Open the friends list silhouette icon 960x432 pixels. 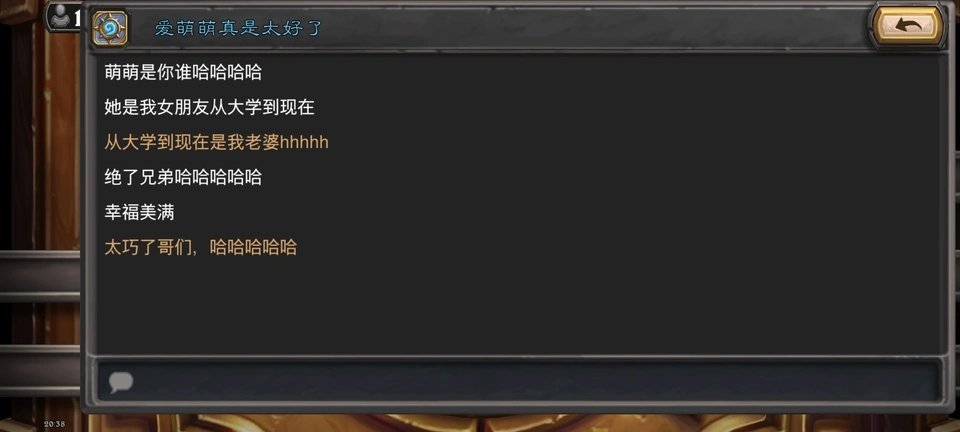(60, 17)
